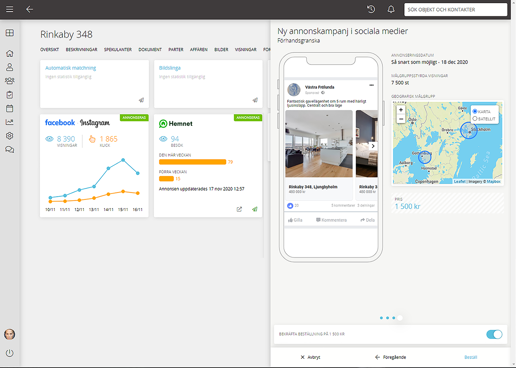Zoom out on the map
This screenshot has width=516, height=368.
[401, 119]
